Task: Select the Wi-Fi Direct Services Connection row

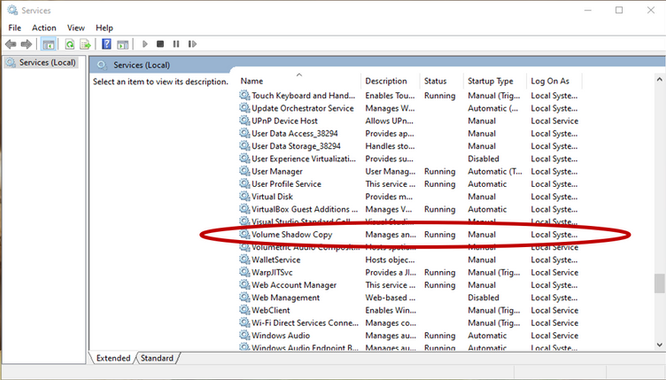Action: (409, 323)
